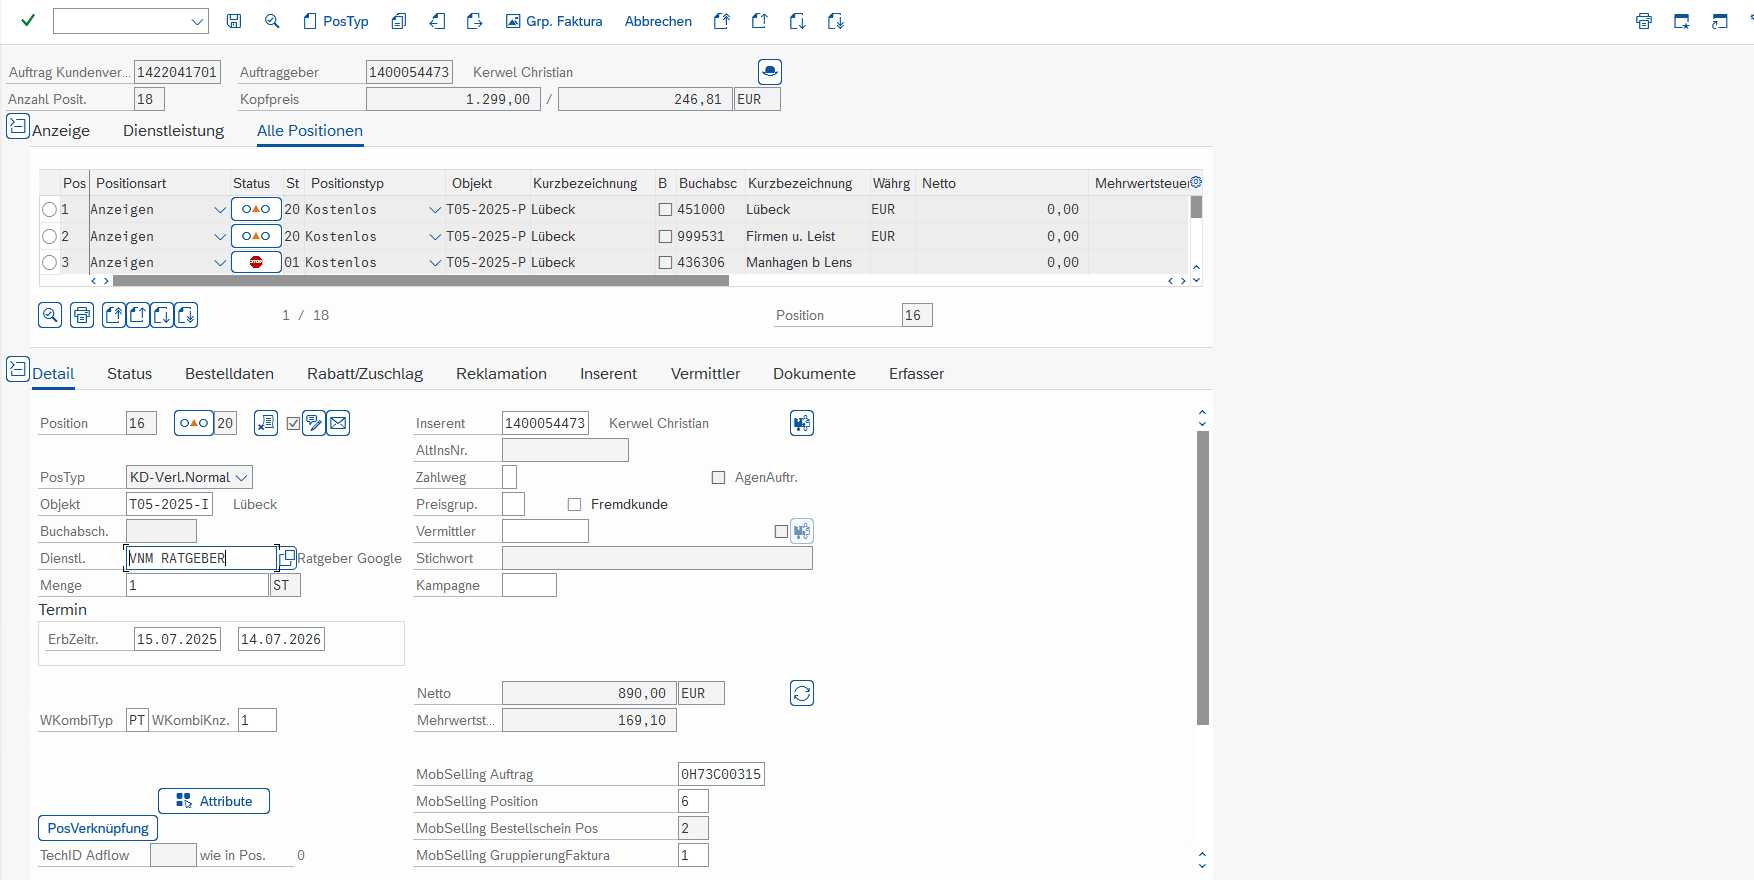The image size is (1754, 880).
Task: Click the Dienstl. input with VNM RATGEBER
Action: click(x=201, y=558)
